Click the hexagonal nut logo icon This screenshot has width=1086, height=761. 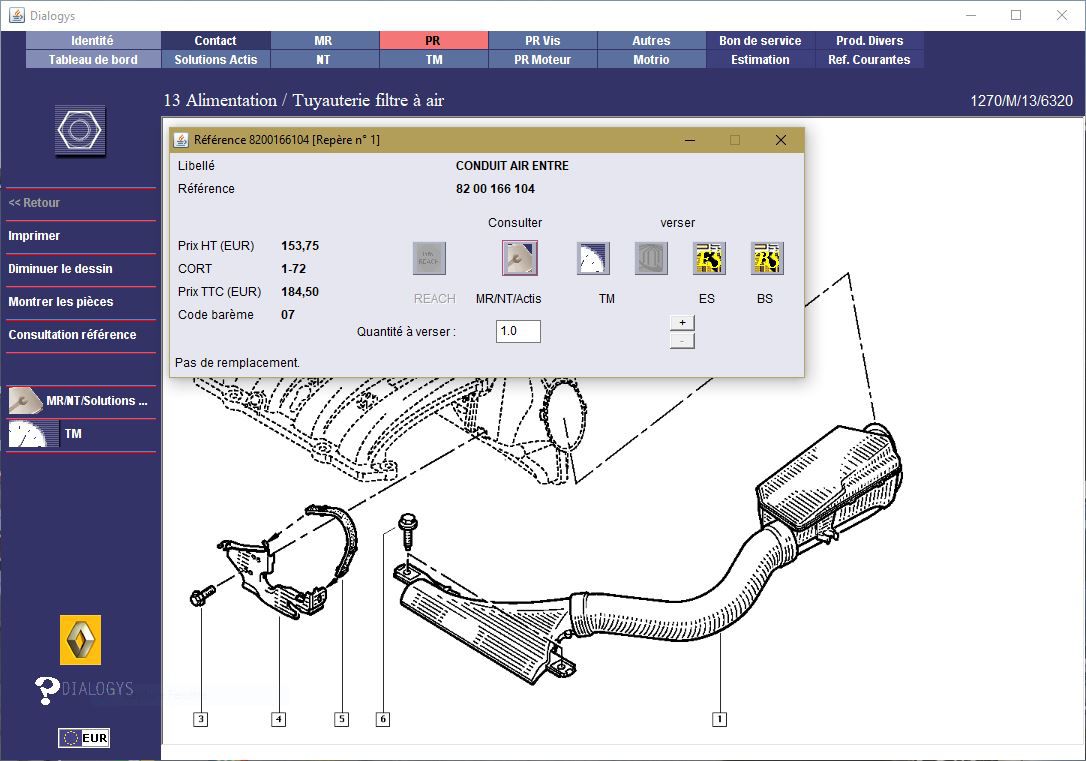[80, 131]
